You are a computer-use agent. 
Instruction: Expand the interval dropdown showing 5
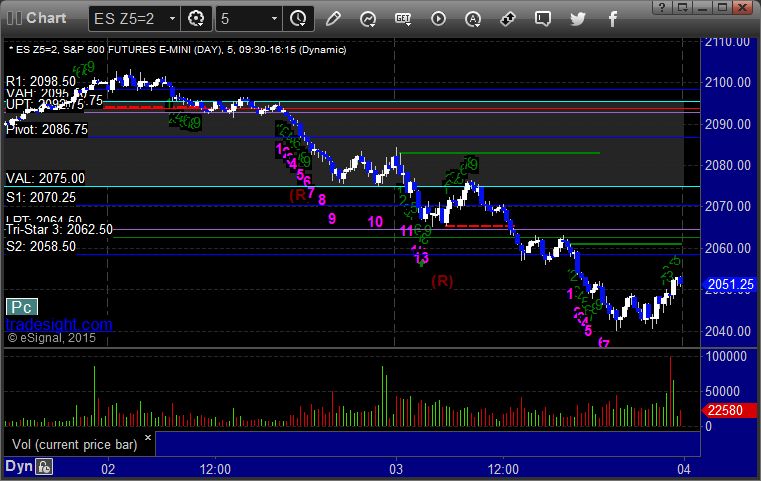[274, 19]
